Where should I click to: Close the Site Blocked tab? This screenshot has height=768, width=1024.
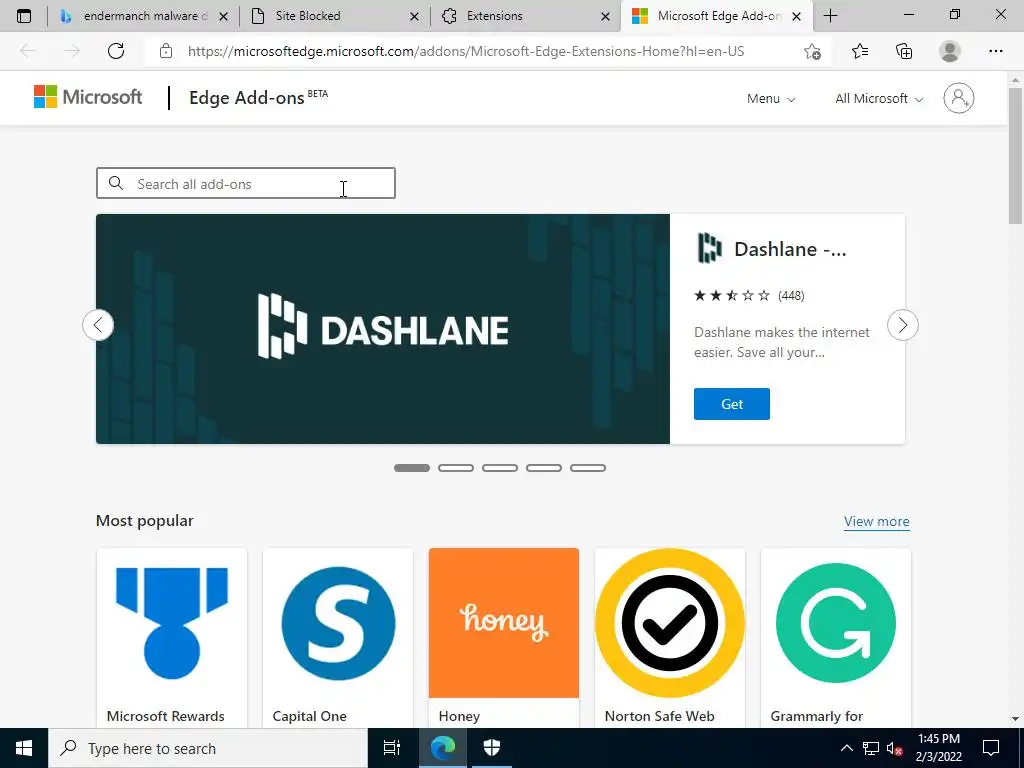414,16
